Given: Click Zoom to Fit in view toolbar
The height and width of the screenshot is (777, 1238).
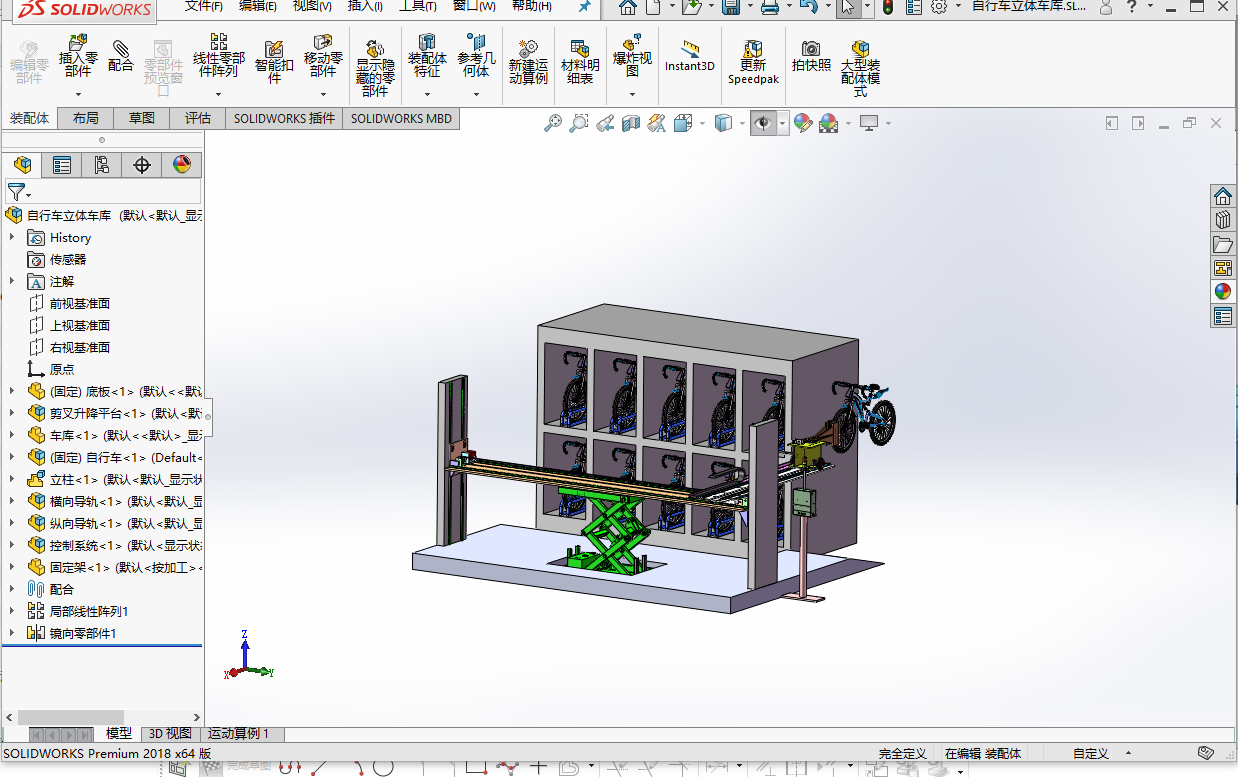Looking at the screenshot, I should point(553,123).
